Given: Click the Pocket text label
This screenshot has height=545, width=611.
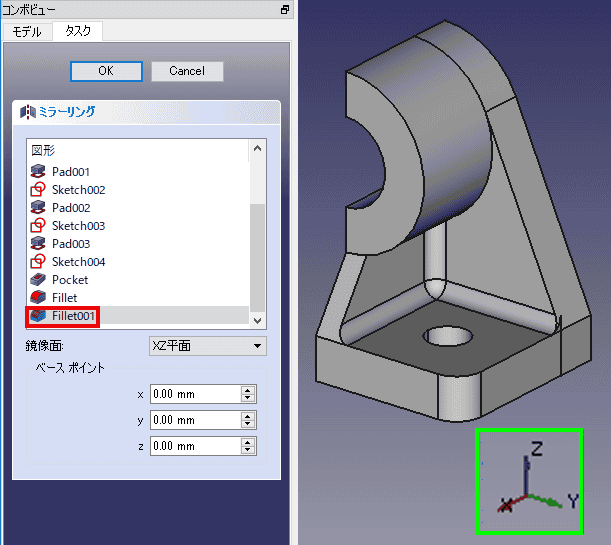Looking at the screenshot, I should pos(70,280).
